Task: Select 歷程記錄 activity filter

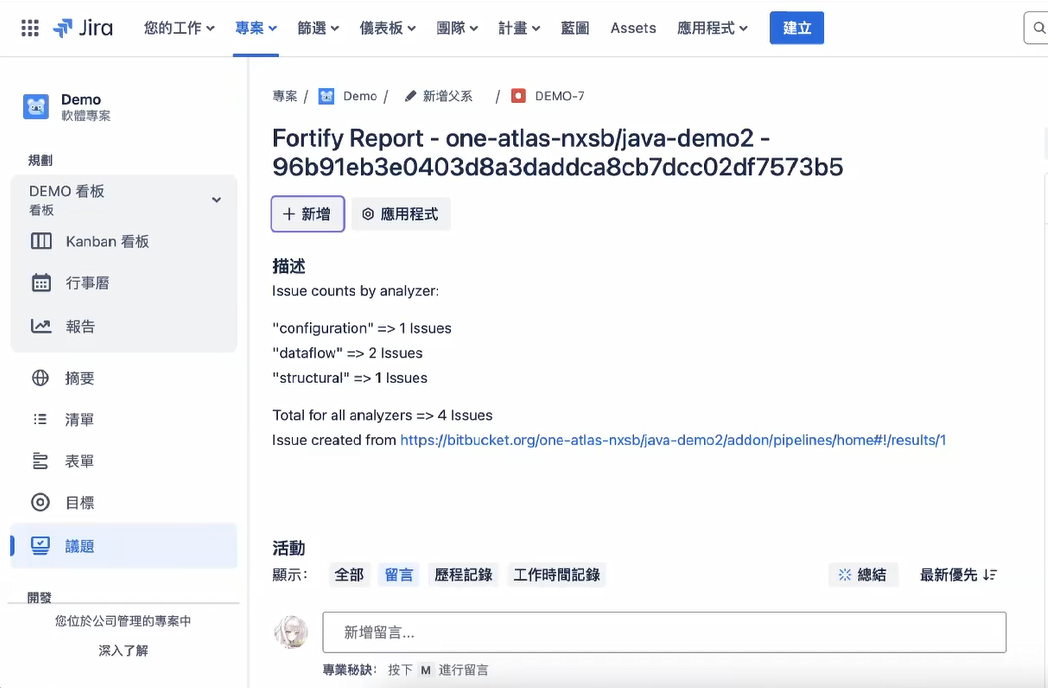Action: [463, 575]
